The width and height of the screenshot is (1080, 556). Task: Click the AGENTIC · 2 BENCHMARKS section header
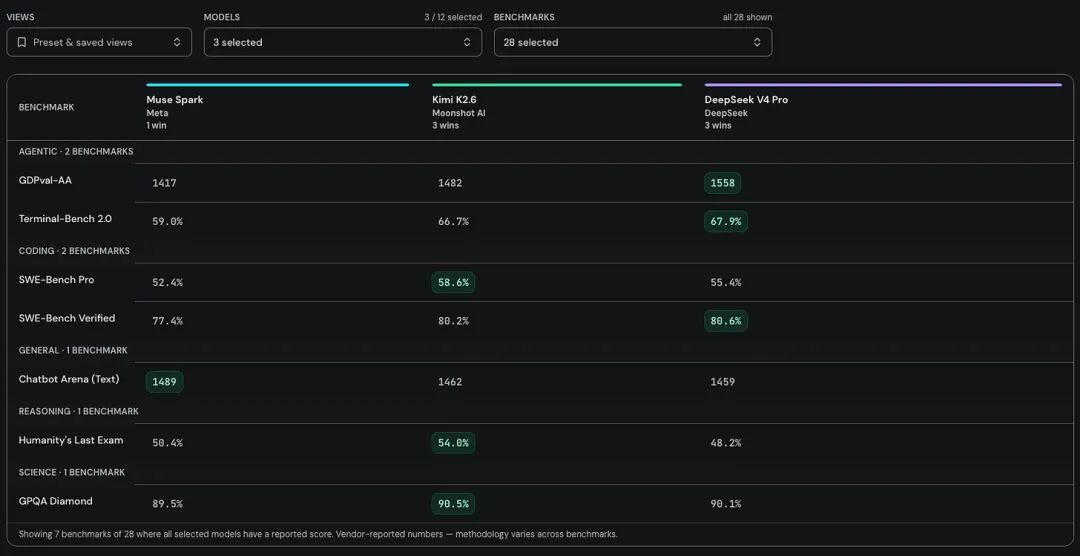click(76, 152)
